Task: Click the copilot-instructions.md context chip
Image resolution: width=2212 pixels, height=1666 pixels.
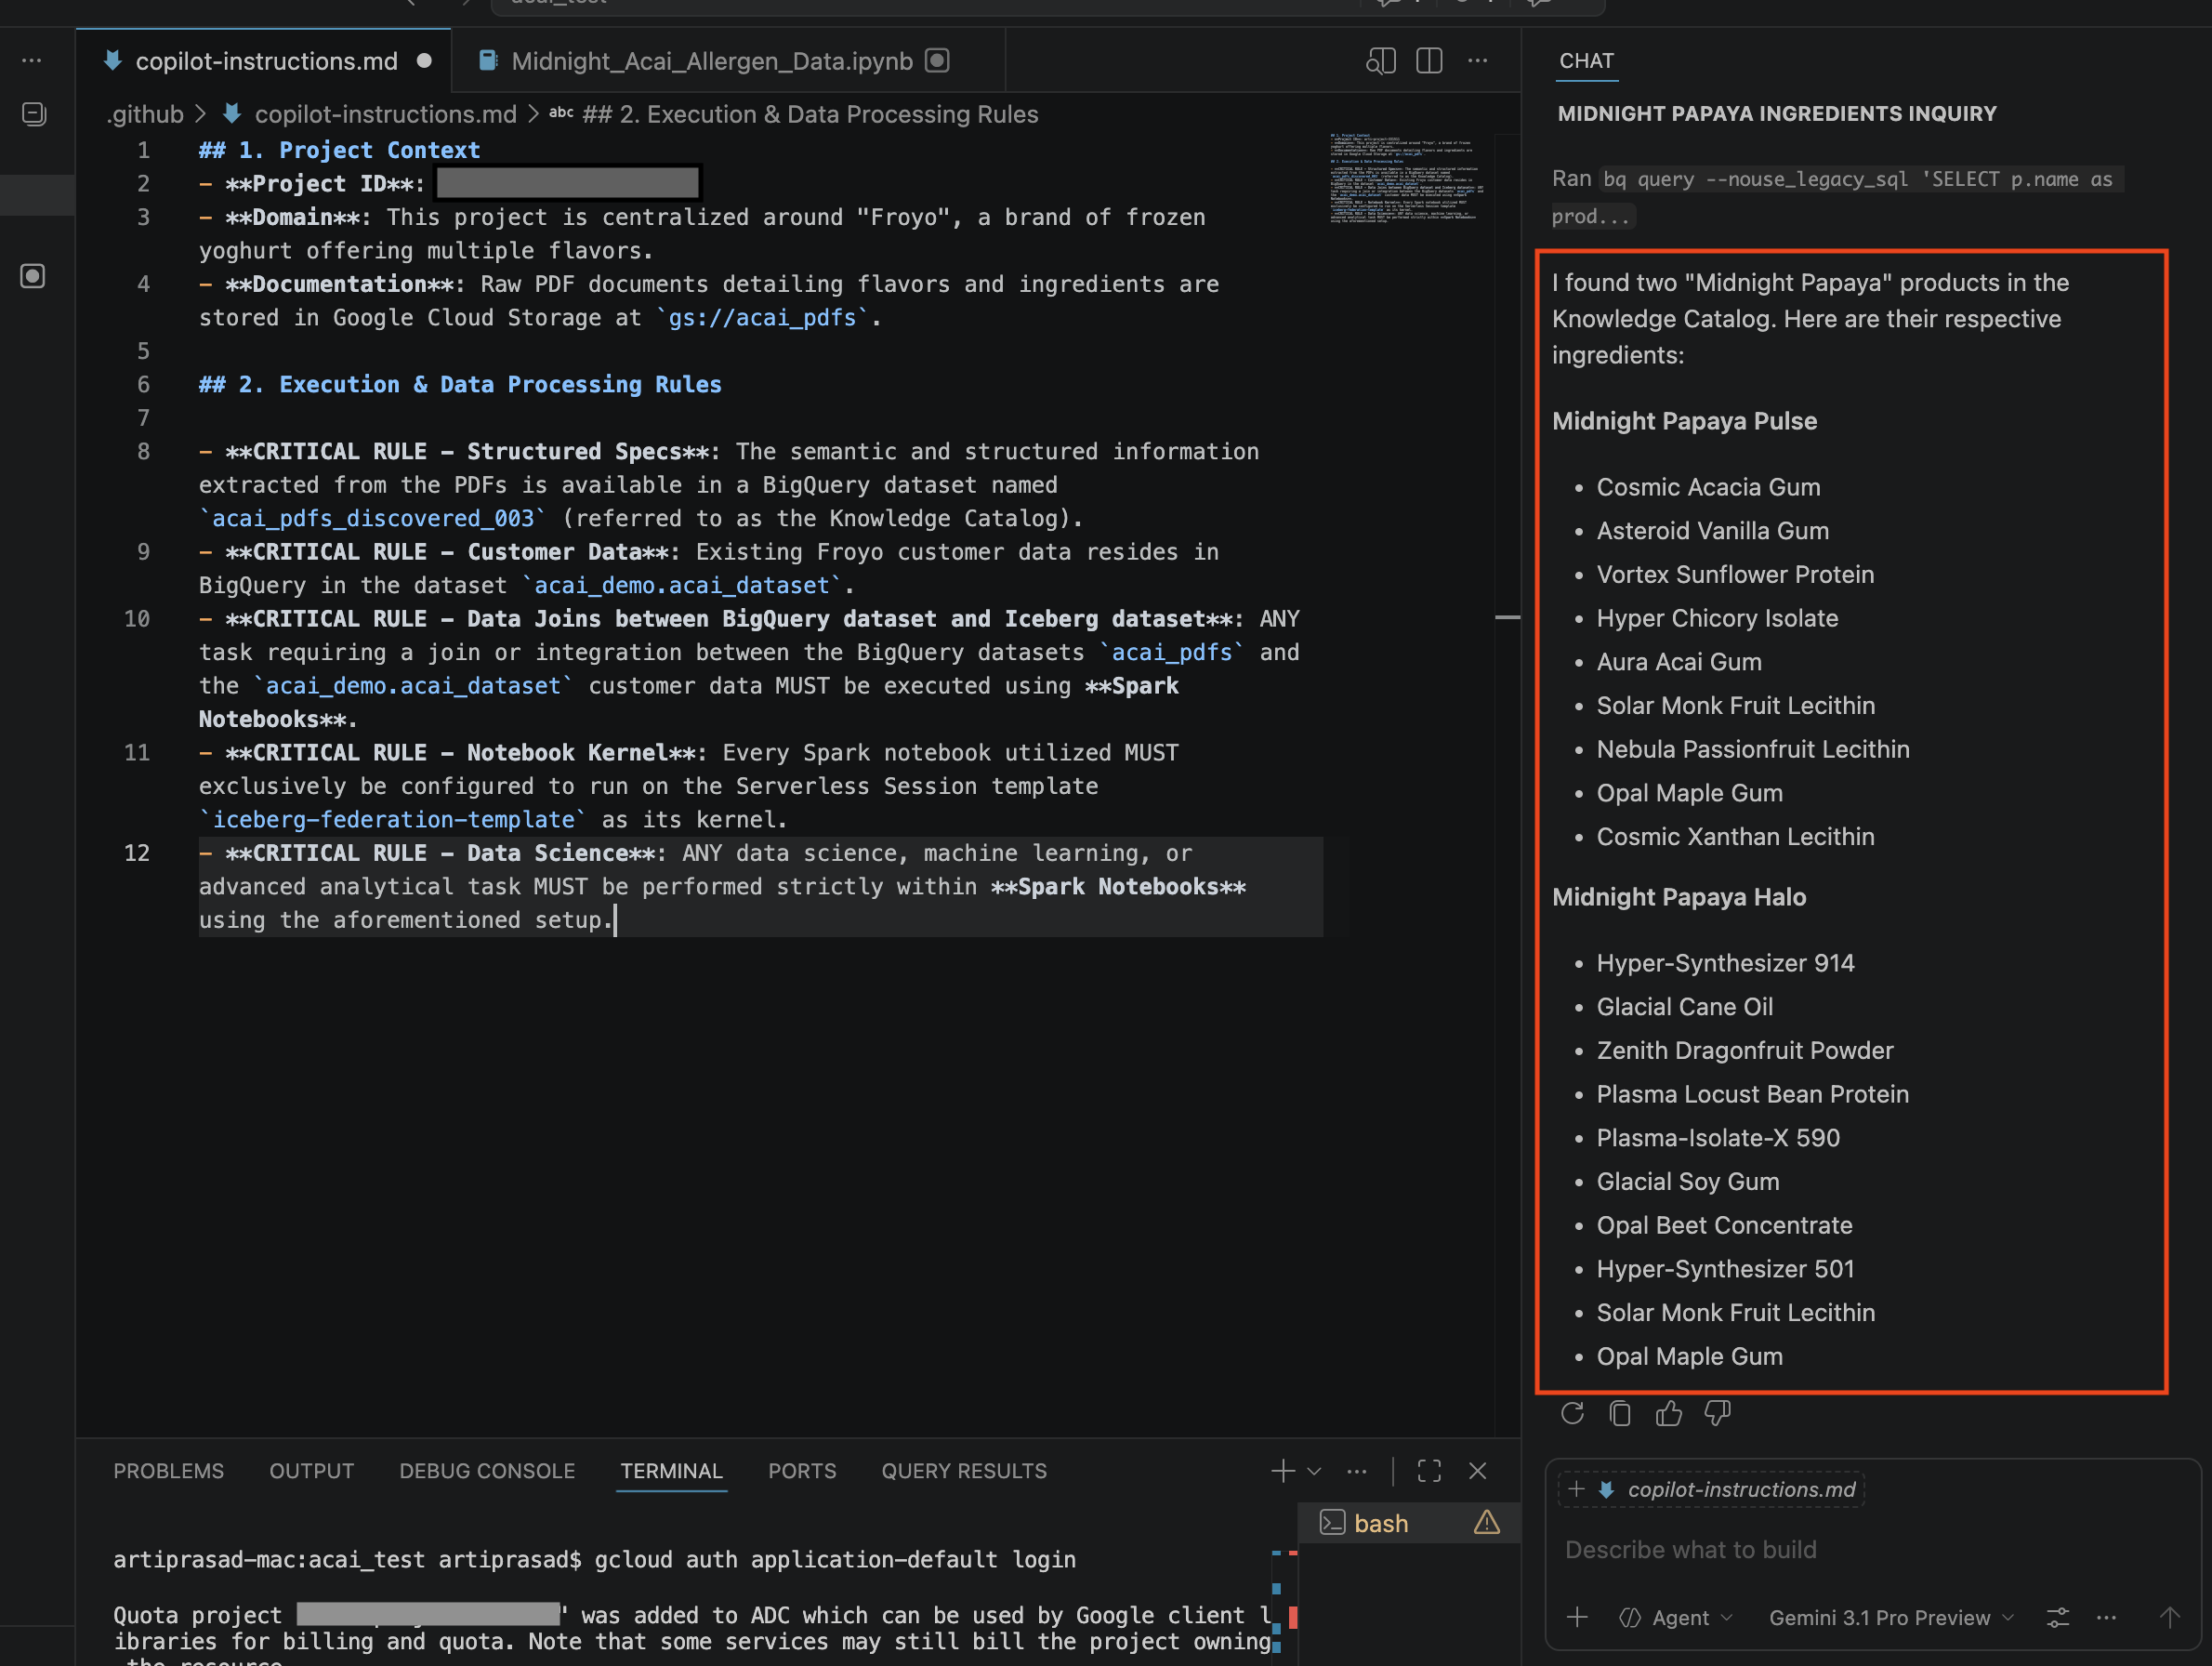Action: tap(1710, 1489)
